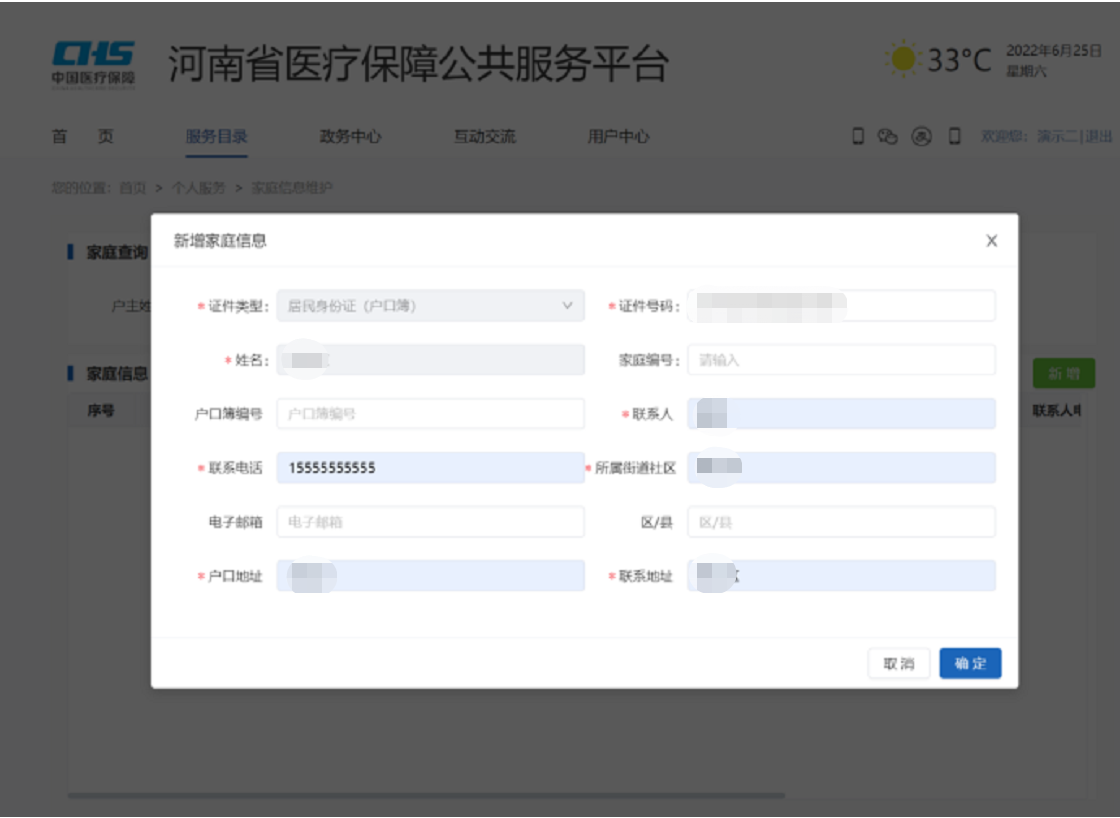
Task: Open the 区/县 district selection field
Action: [842, 521]
